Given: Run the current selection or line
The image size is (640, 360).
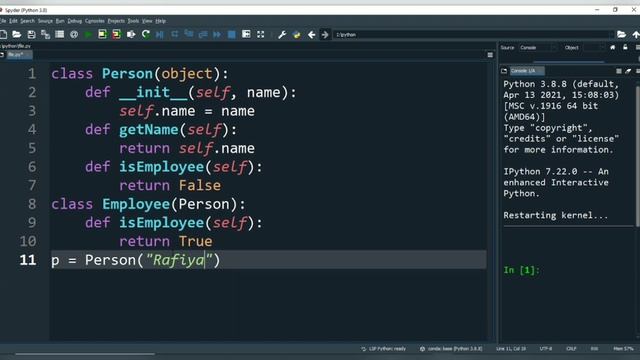Looking at the screenshot, I should [131, 35].
